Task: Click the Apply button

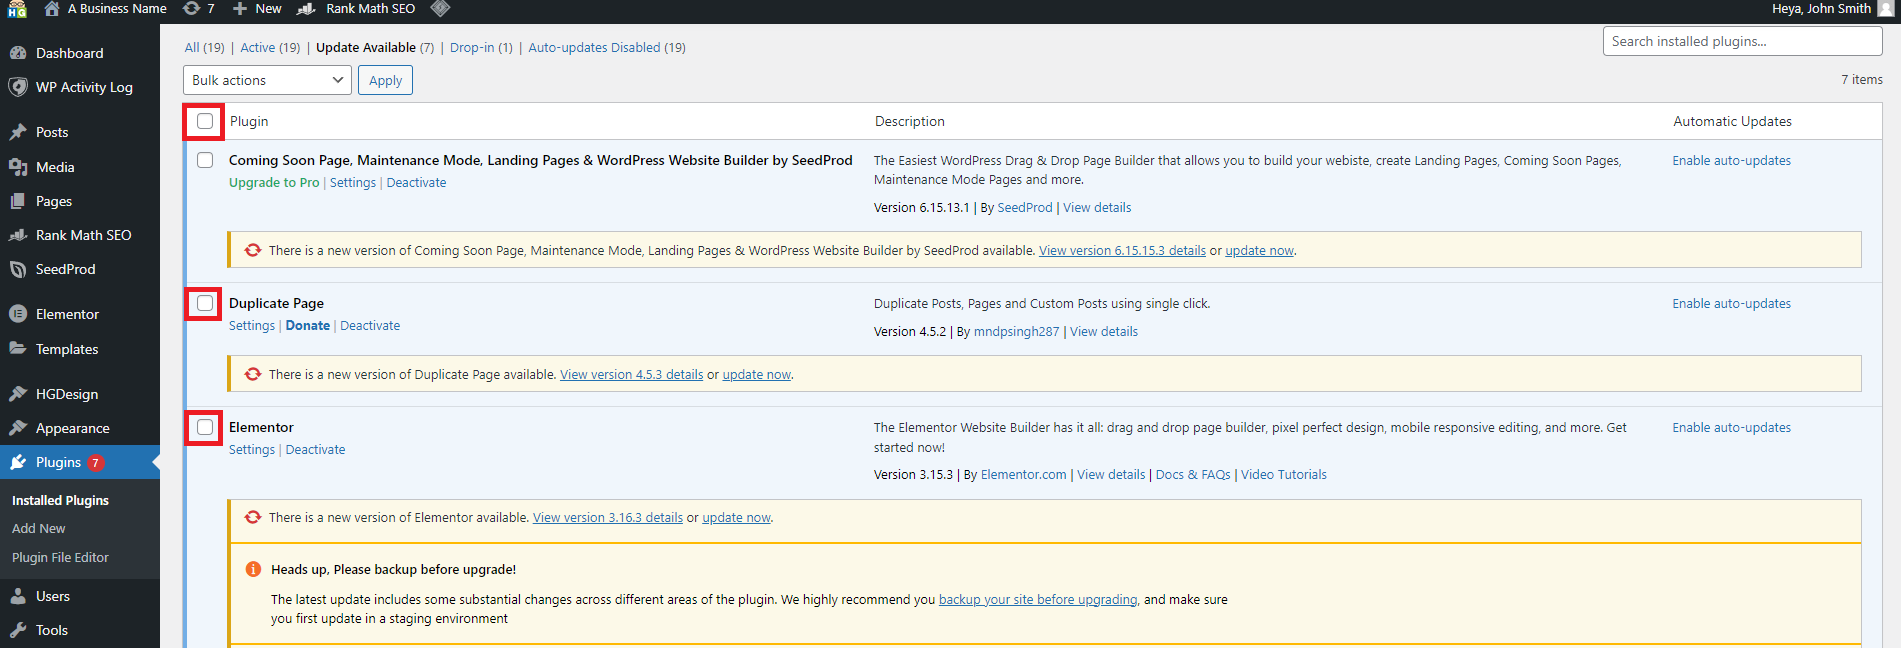Action: (x=385, y=80)
